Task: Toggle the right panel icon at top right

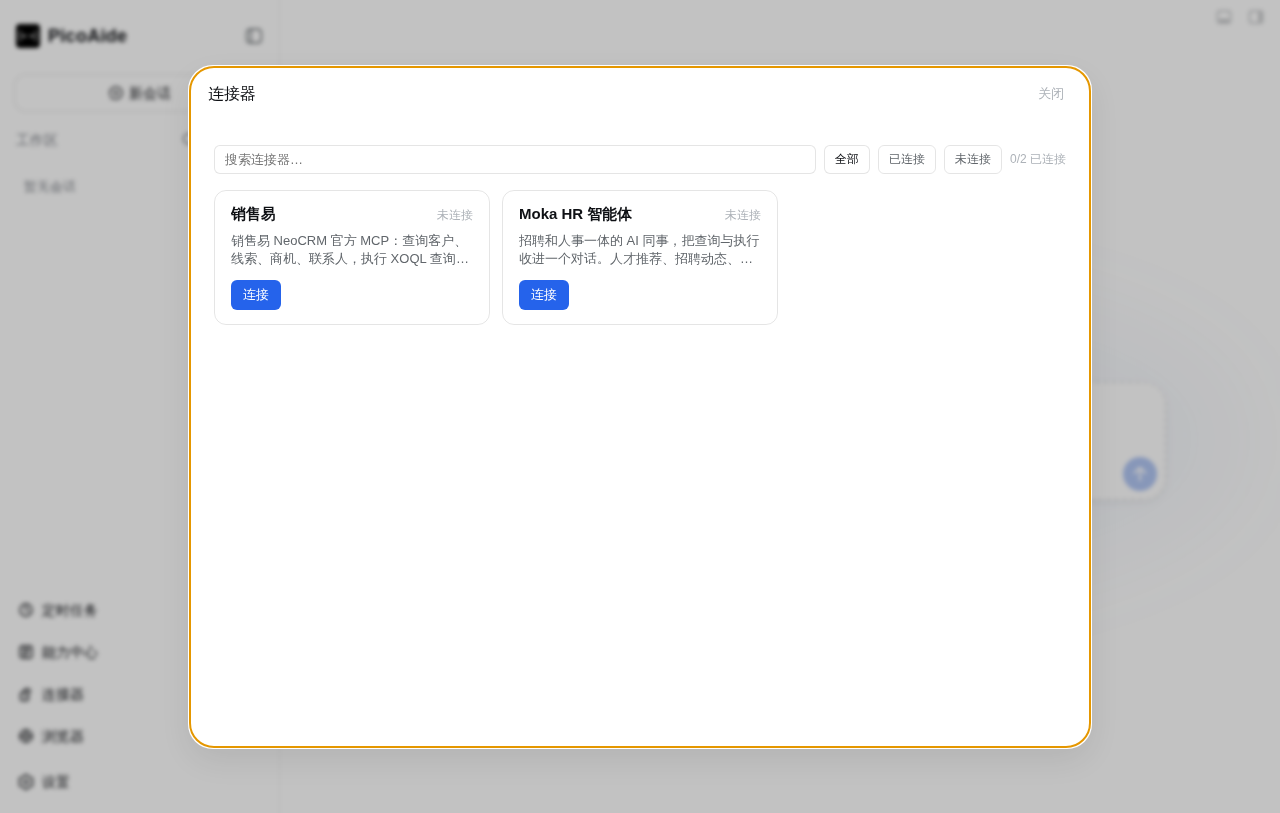Action: click(x=1255, y=17)
